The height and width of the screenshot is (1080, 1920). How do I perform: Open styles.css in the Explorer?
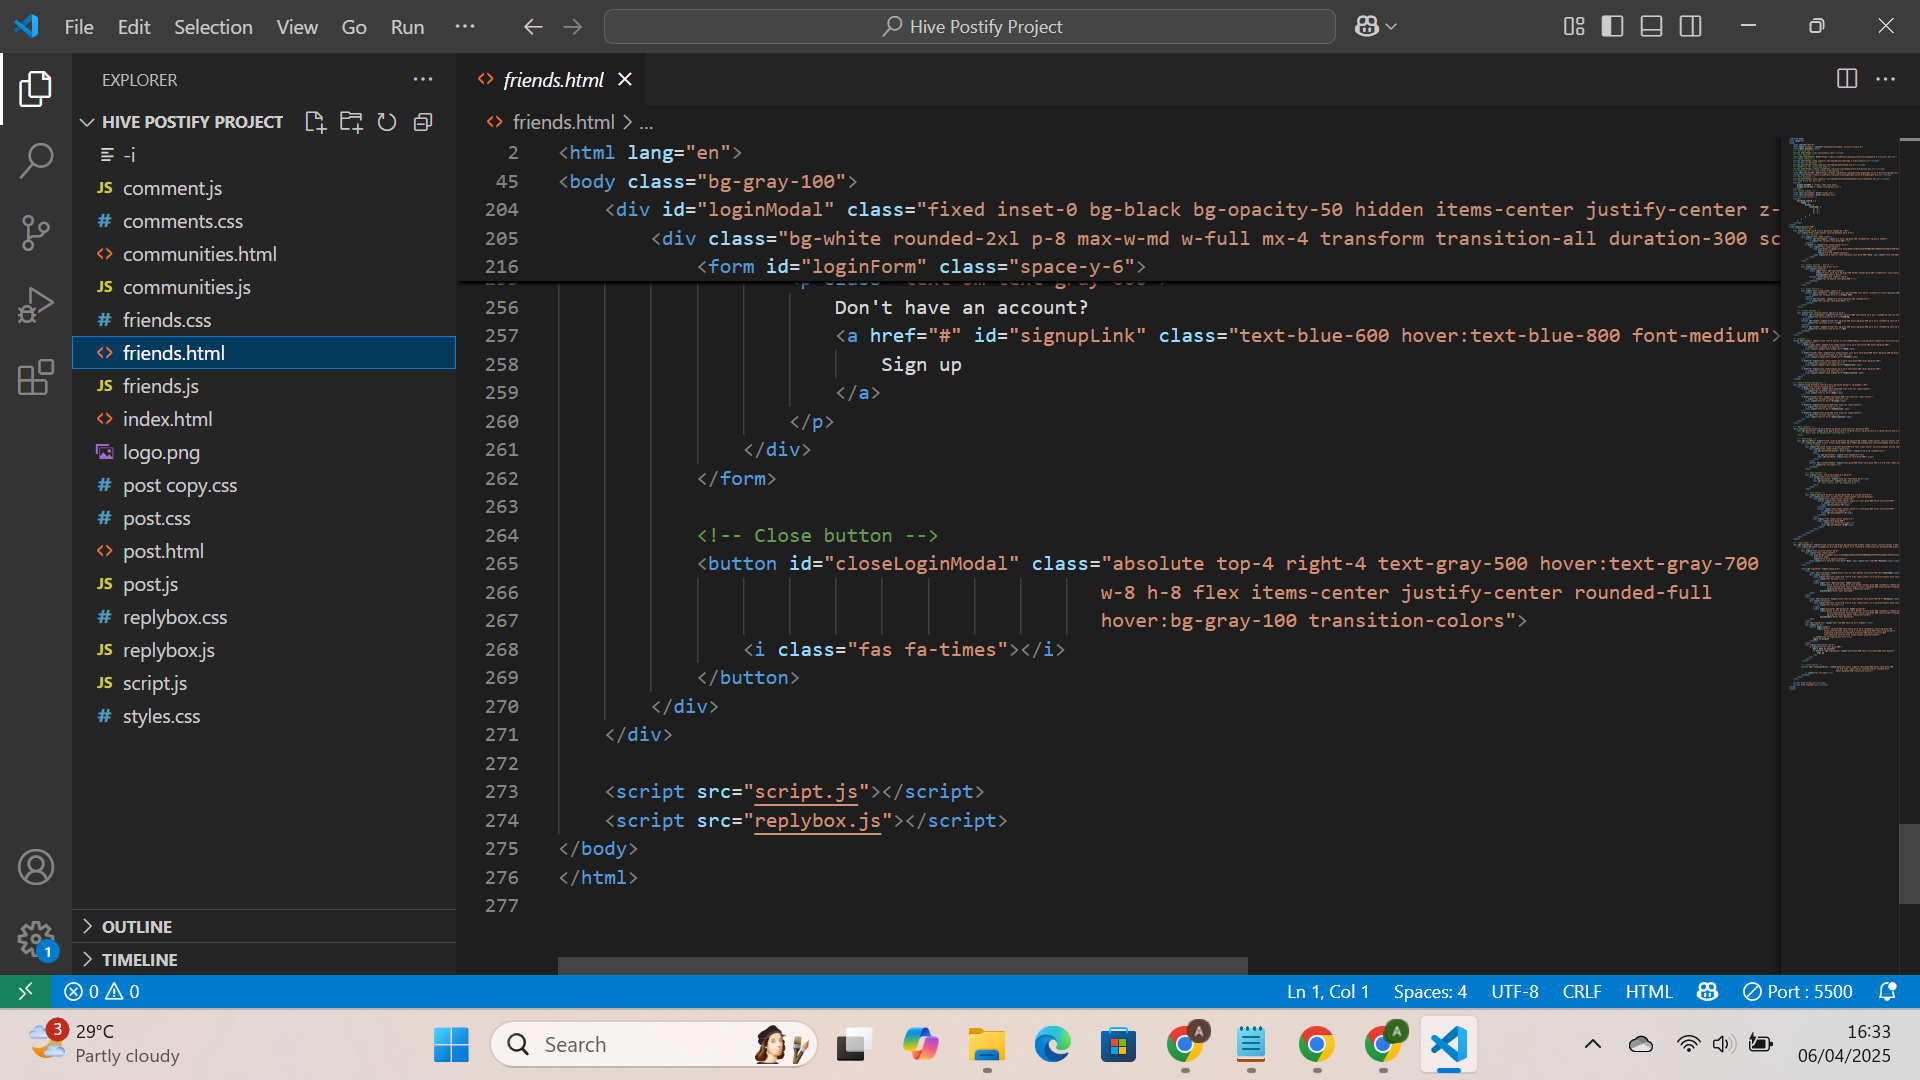coord(264,716)
